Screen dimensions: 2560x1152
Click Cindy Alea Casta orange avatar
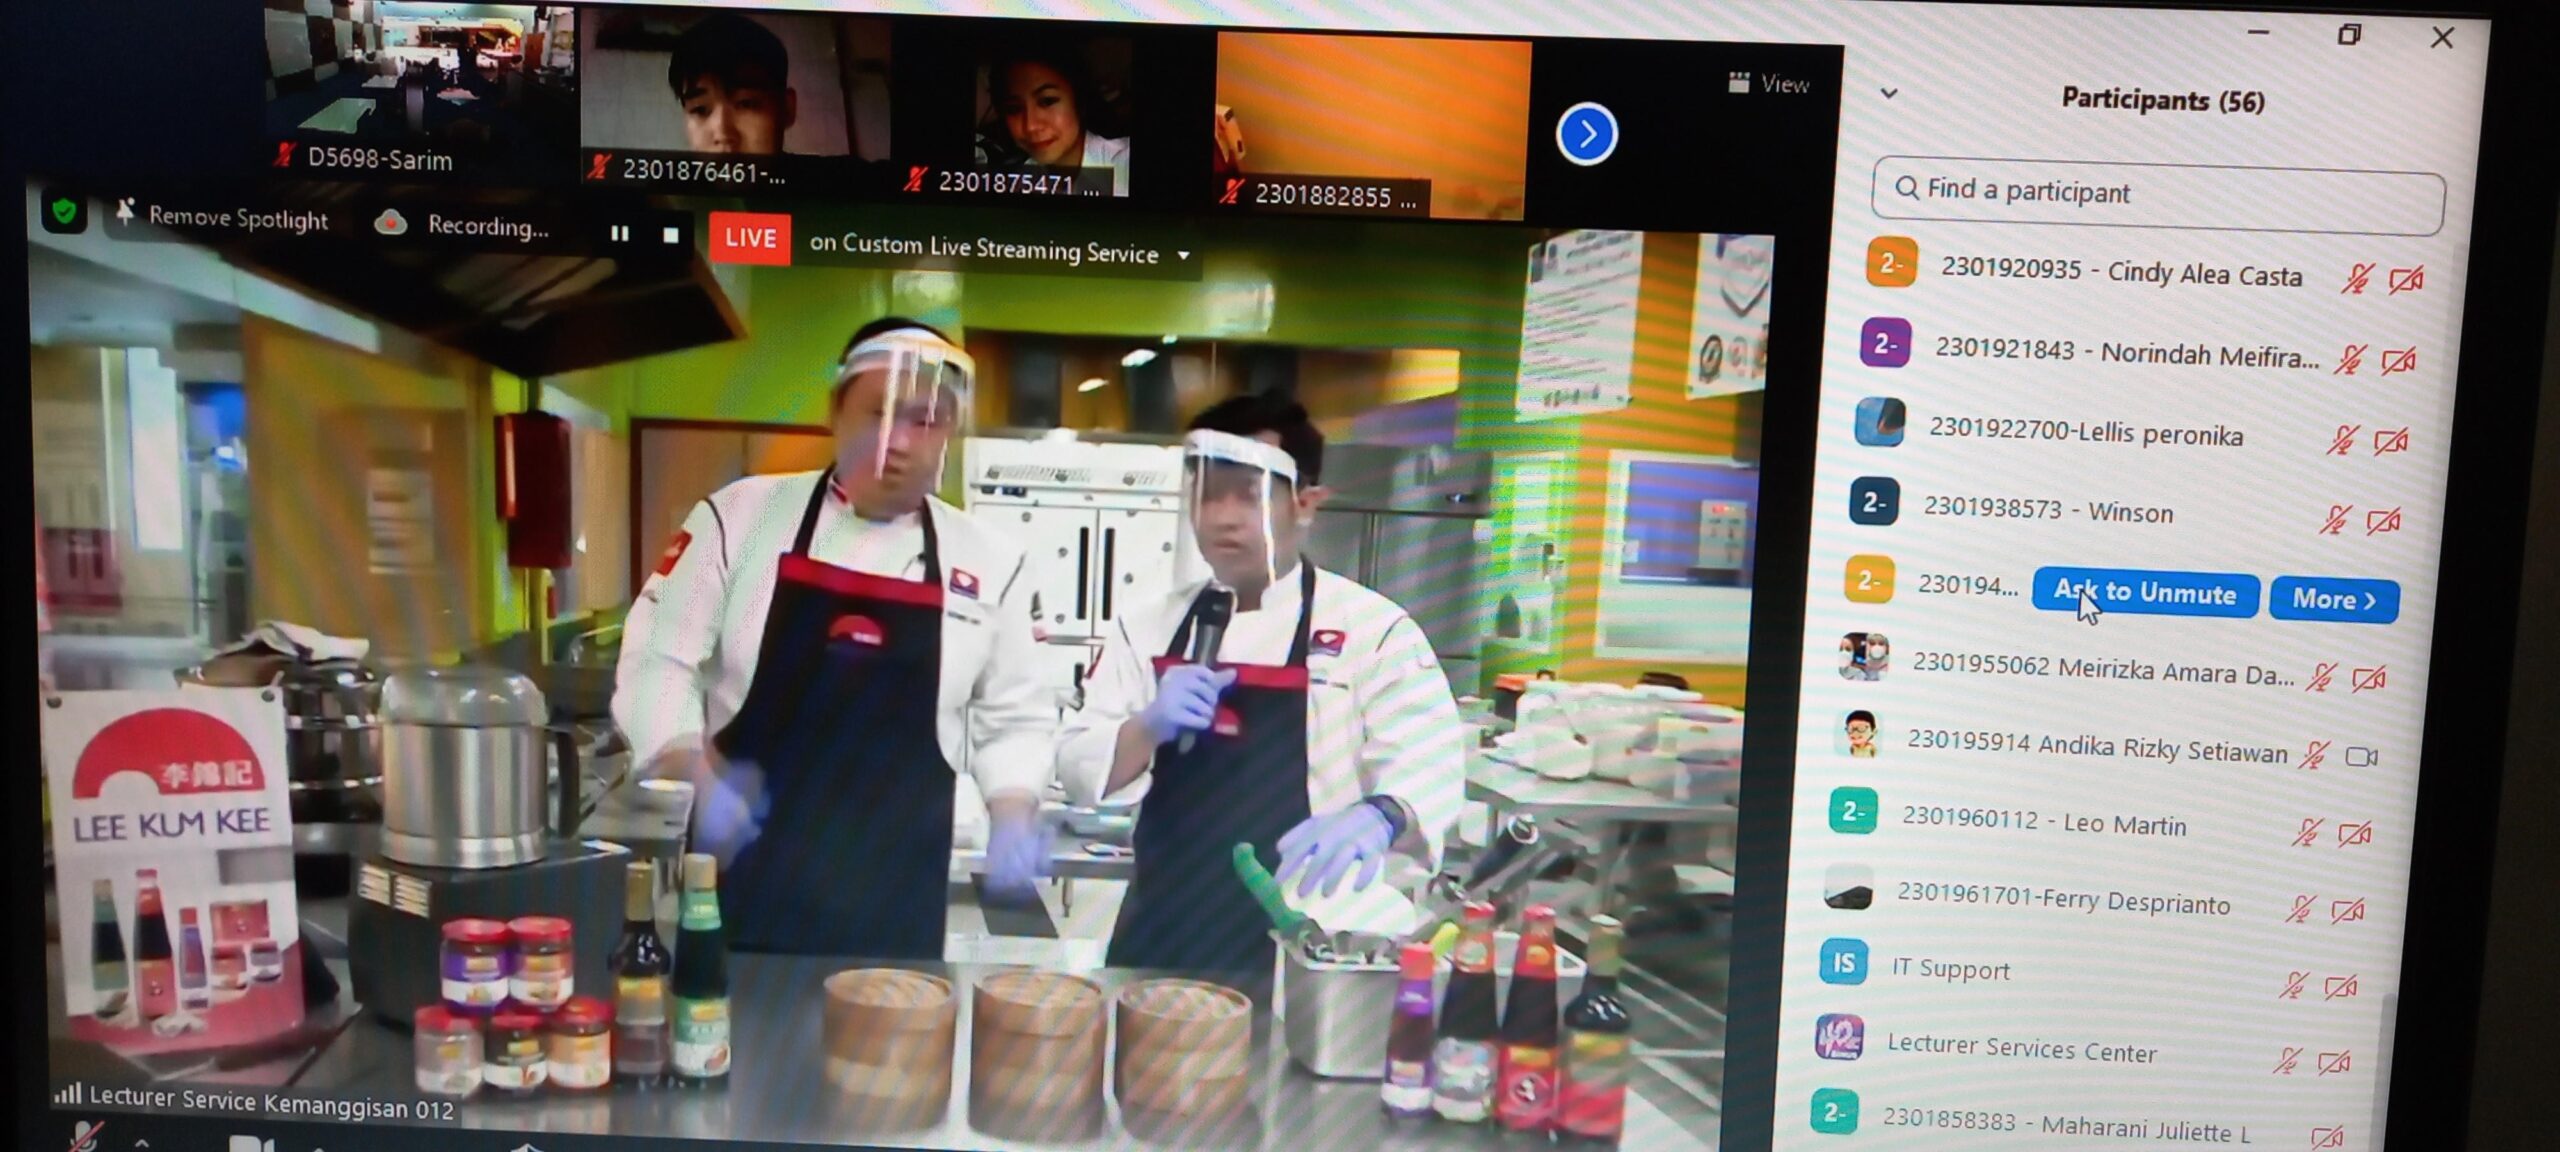1891,263
